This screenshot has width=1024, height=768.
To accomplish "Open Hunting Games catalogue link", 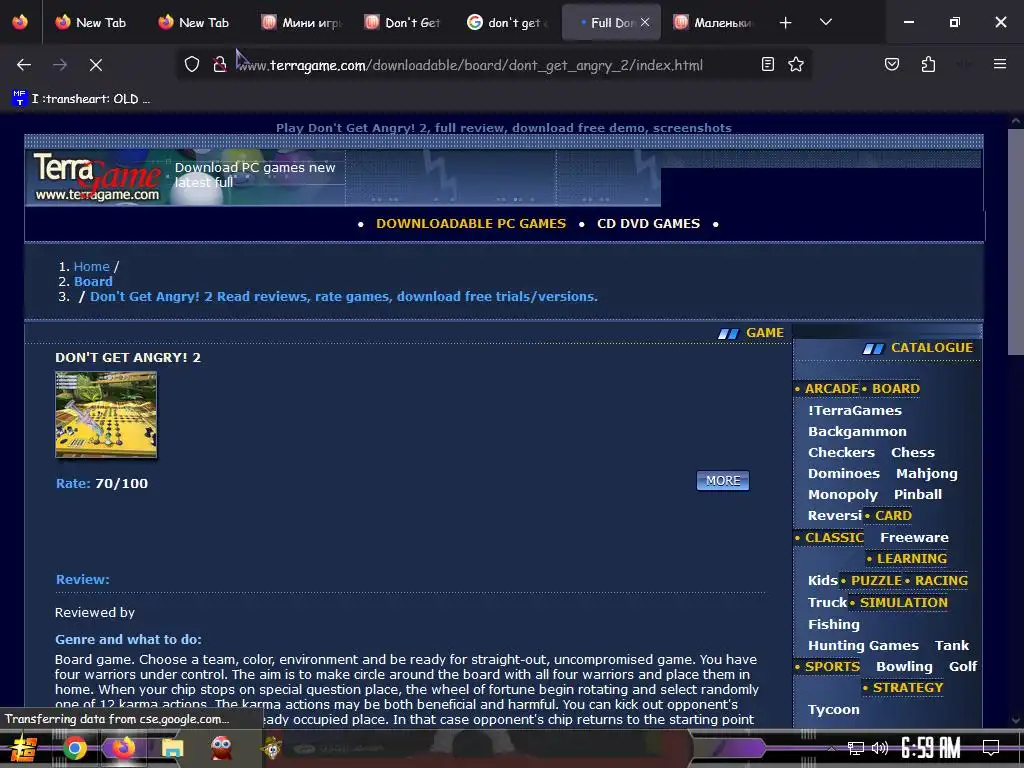I will coord(863,646).
